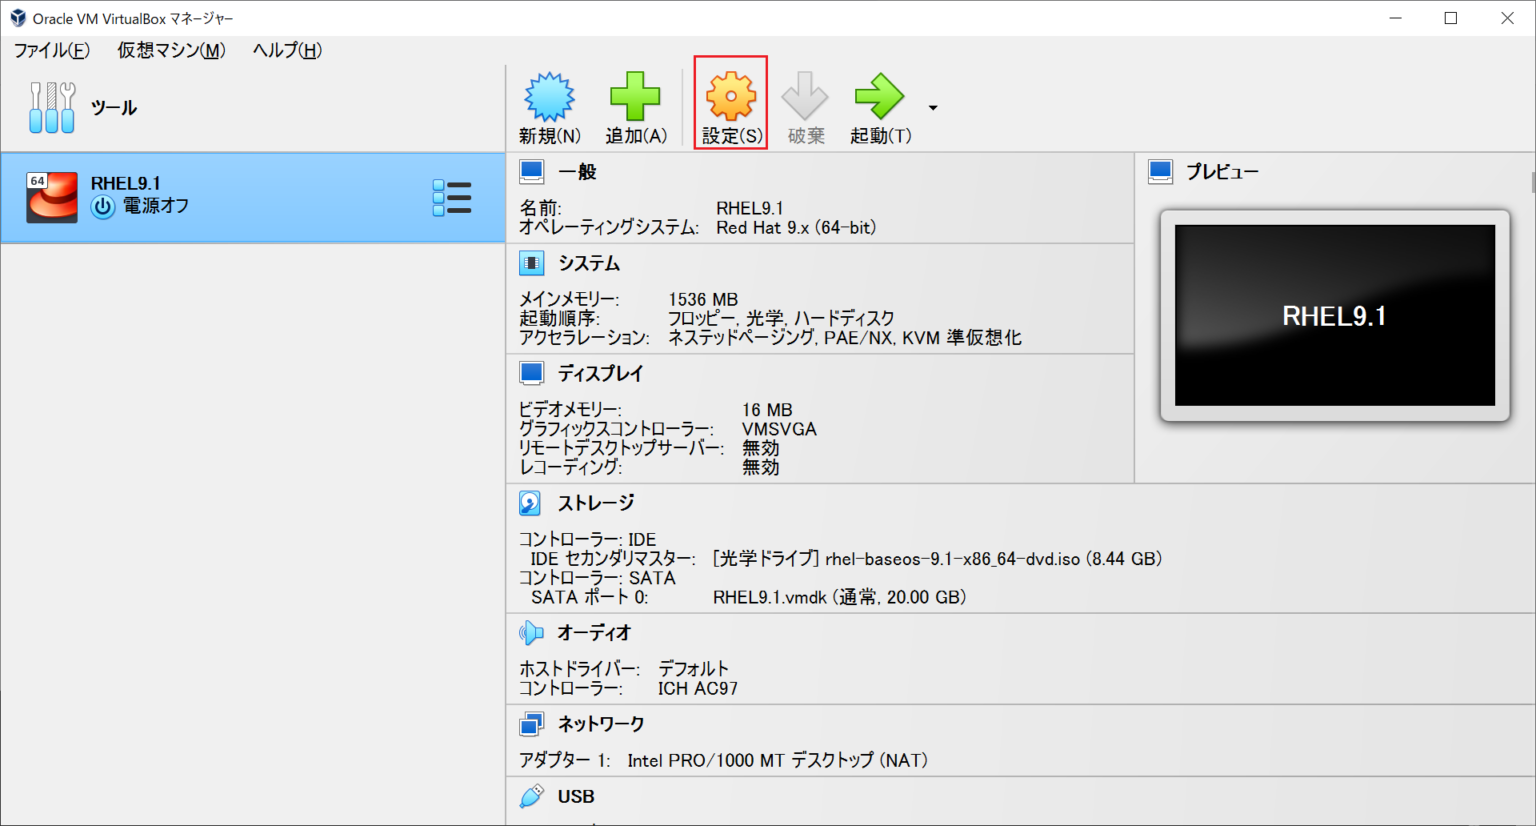Open the dropdown arrow next to 起動
Viewport: 1536px width, 826px height.
[x=932, y=107]
